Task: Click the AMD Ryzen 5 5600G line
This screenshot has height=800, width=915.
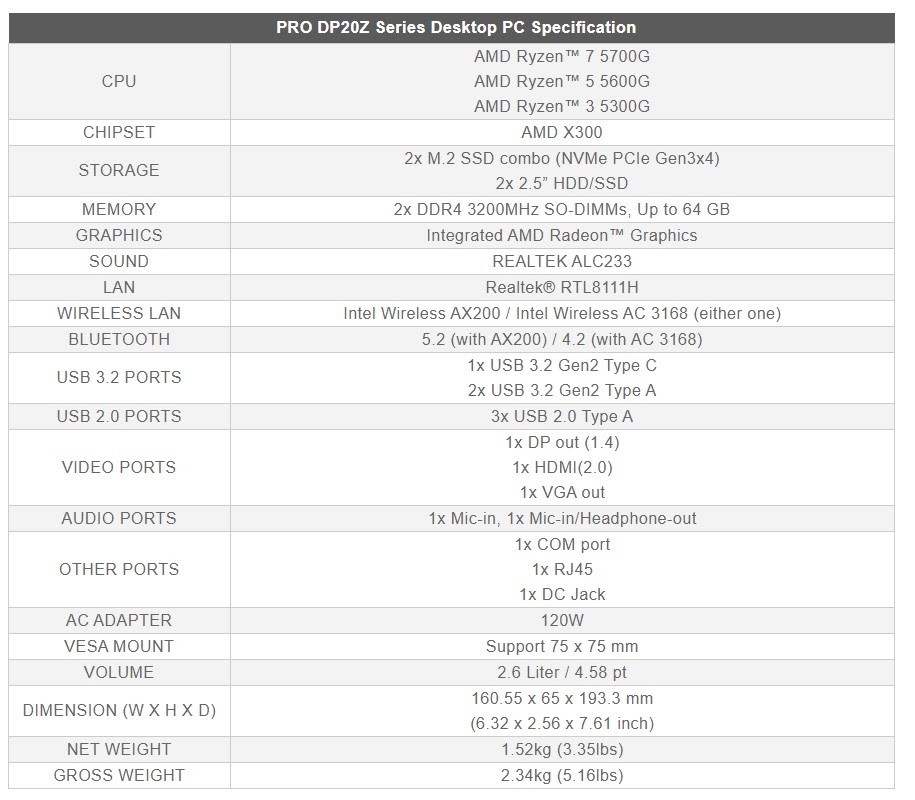Action: tap(561, 81)
